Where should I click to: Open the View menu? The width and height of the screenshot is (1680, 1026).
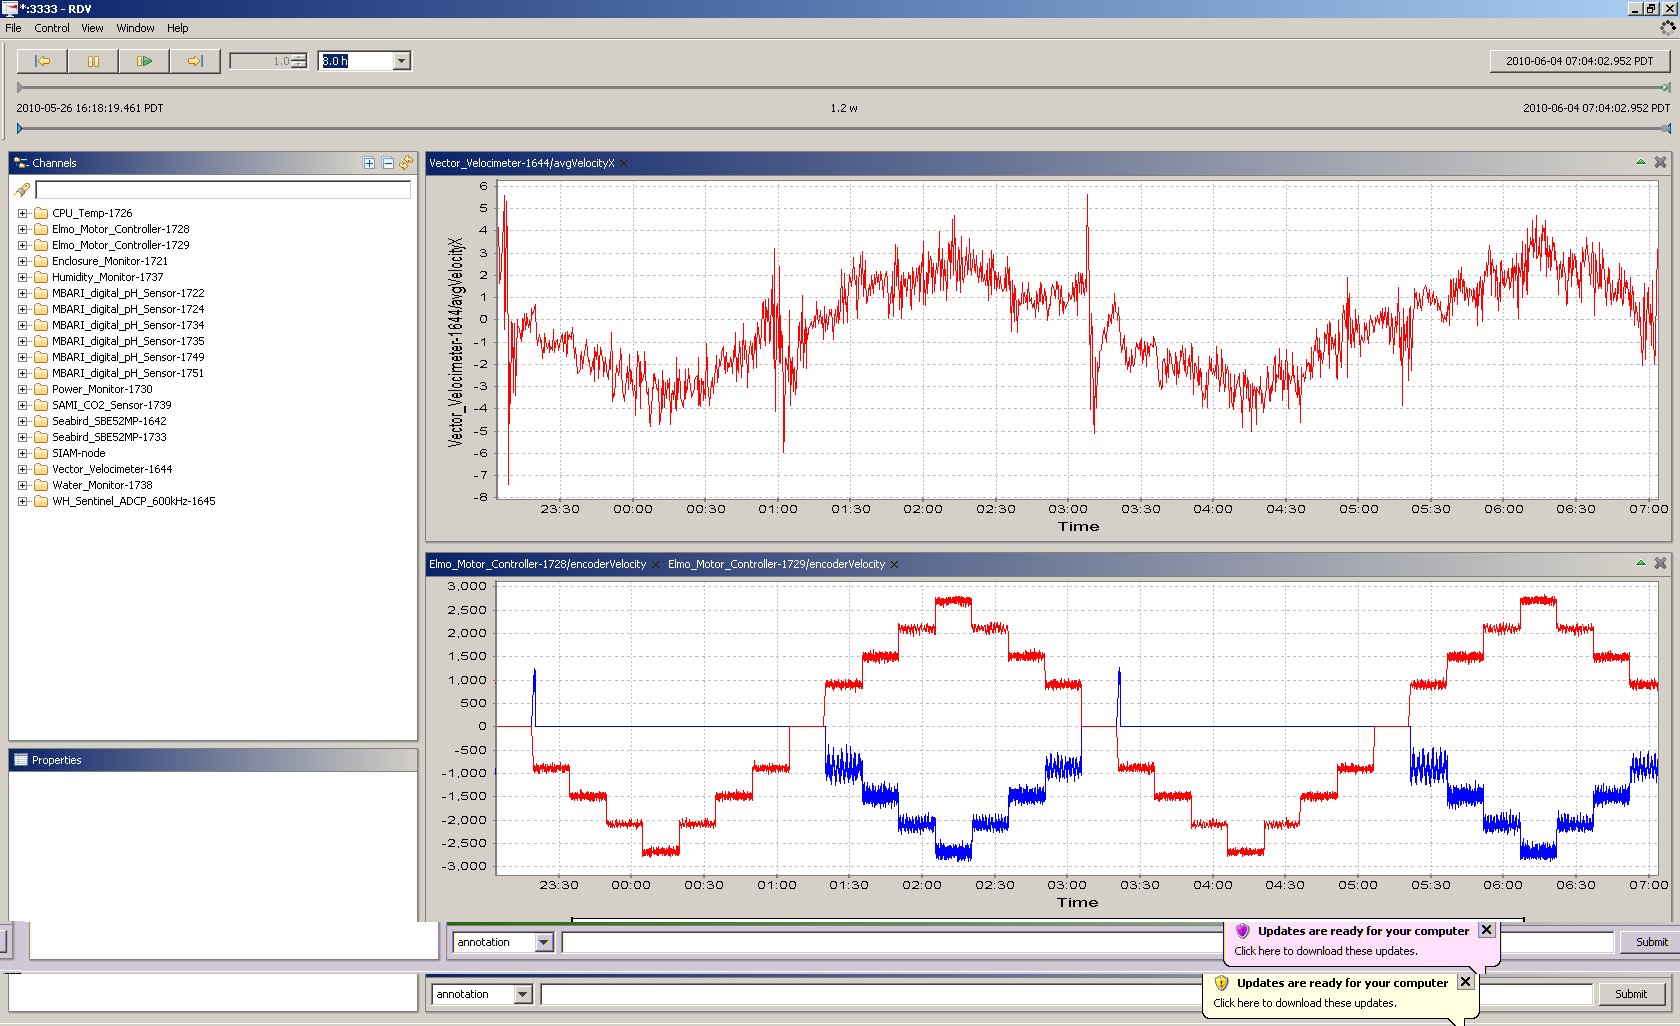coord(92,28)
